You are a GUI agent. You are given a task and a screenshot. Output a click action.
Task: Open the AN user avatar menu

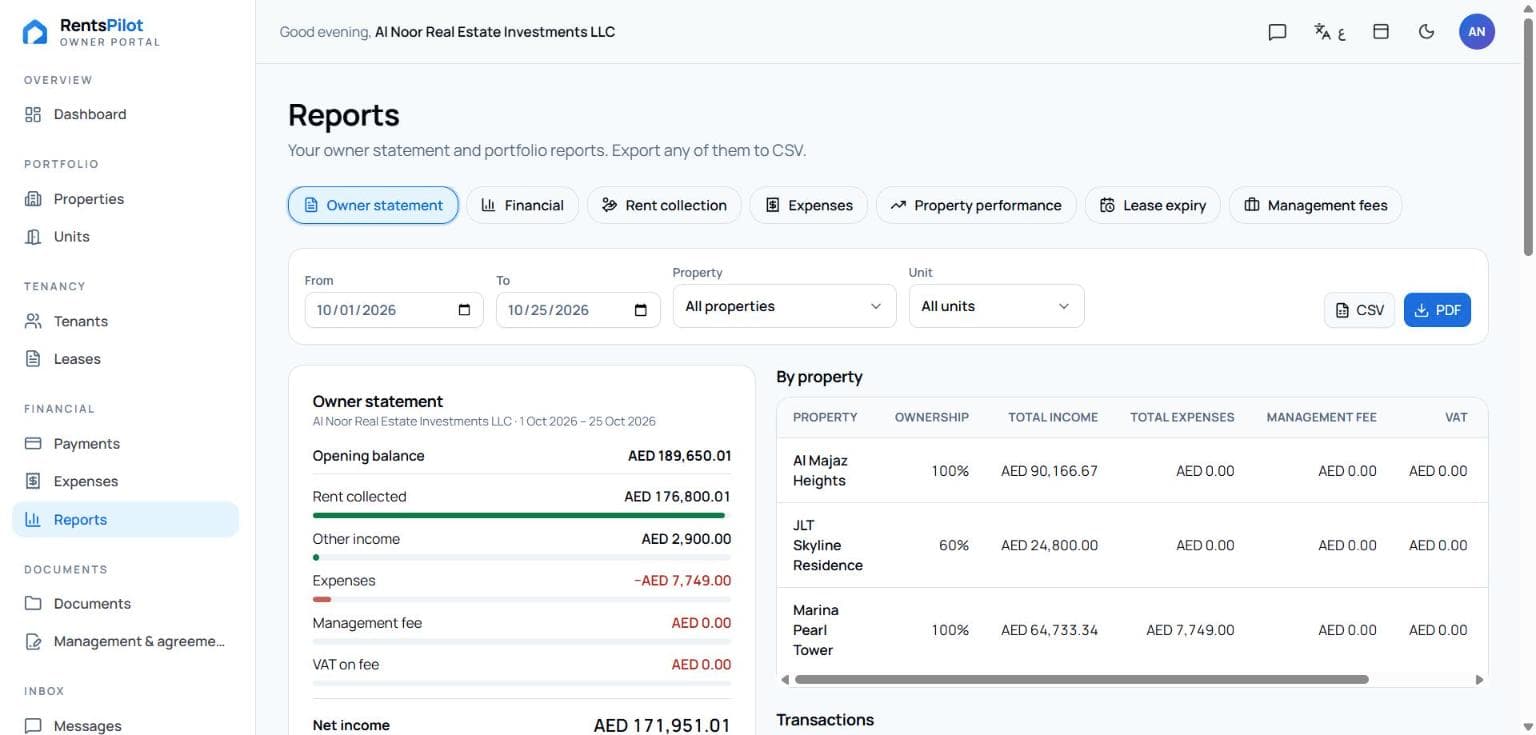(x=1477, y=32)
